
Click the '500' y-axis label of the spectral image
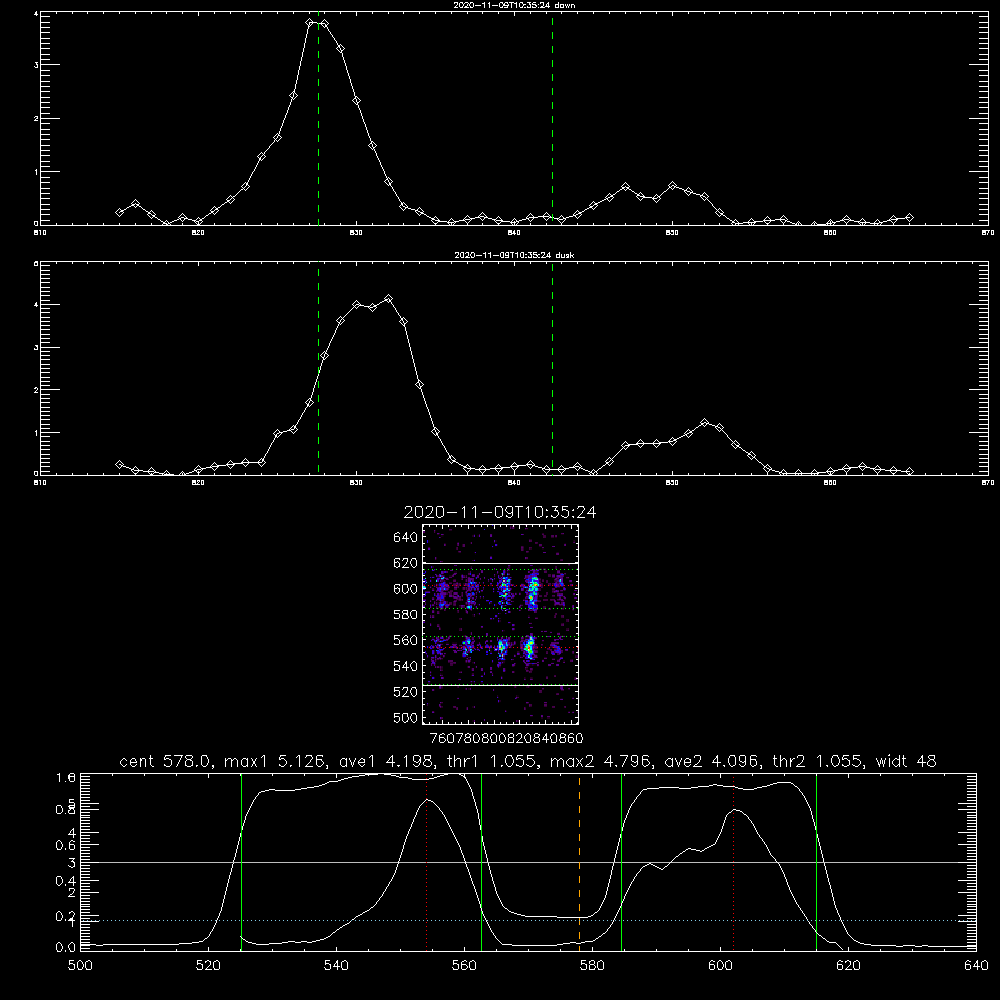pos(405,717)
